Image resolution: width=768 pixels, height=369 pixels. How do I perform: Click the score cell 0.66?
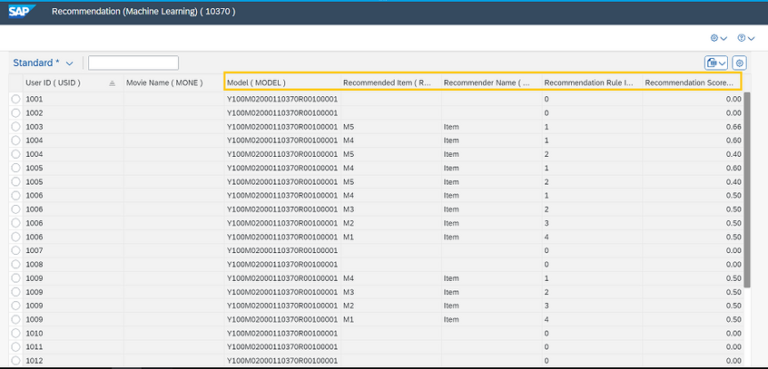734,127
